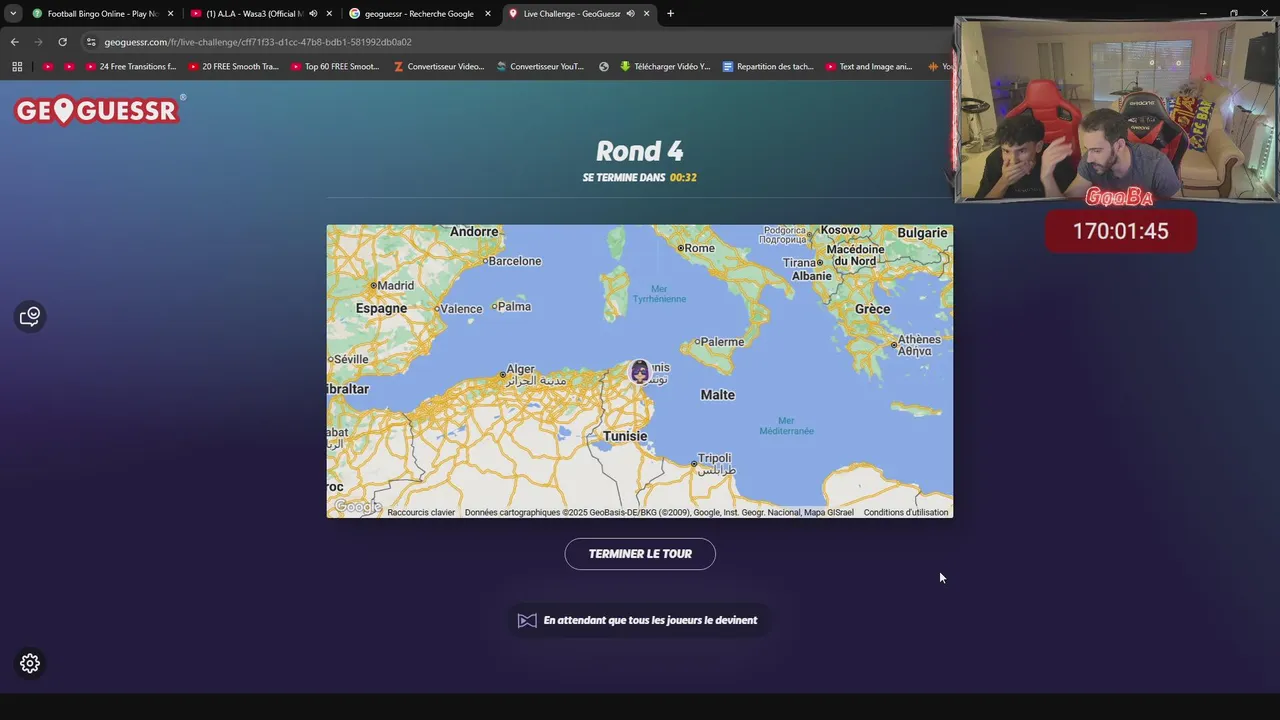The image size is (1280, 720).
Task: Click the Athènes label on map
Action: [x=919, y=340]
